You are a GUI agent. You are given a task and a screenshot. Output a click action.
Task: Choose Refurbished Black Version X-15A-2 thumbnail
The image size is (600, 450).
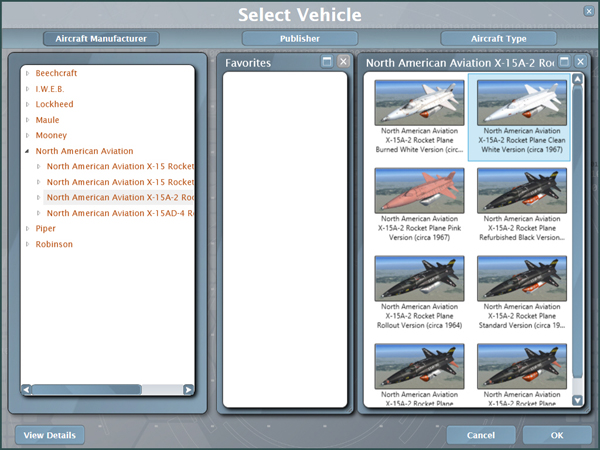coord(522,191)
